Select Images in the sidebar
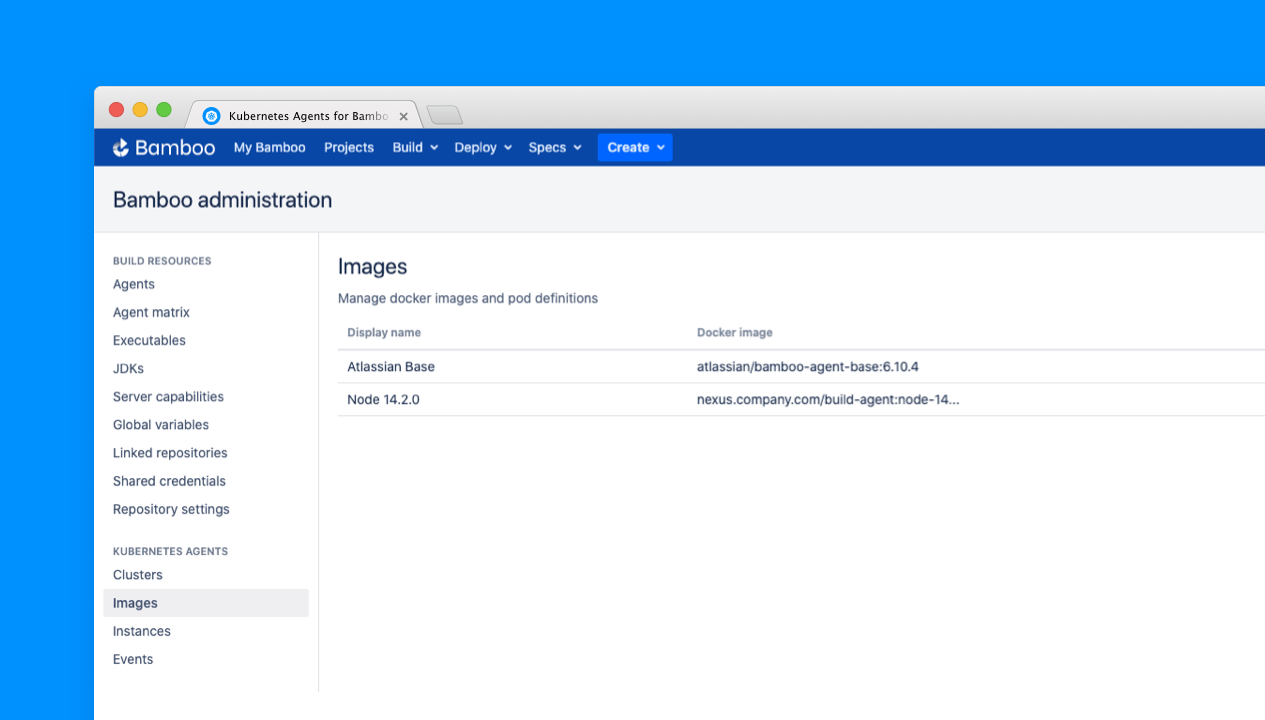This screenshot has height=720, width=1265. (206, 603)
